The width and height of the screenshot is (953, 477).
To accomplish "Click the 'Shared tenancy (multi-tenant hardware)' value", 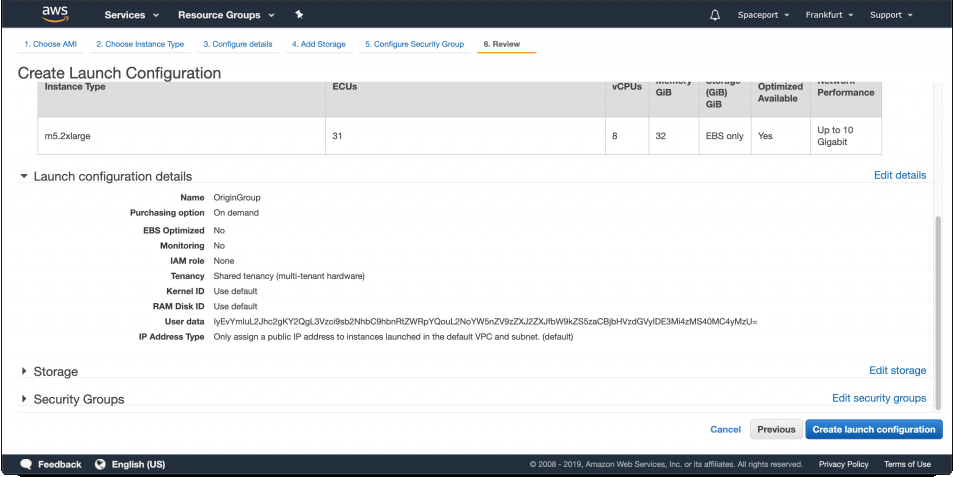I will click(x=289, y=276).
